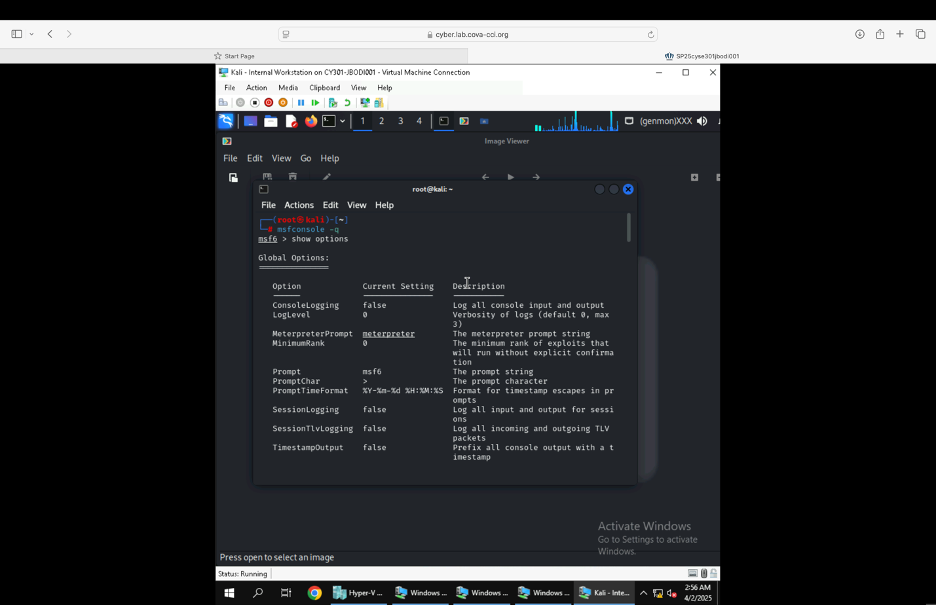Screen dimensions: 936x606
Task: Show hidden icons in the Windows system tray
Action: click(x=643, y=593)
